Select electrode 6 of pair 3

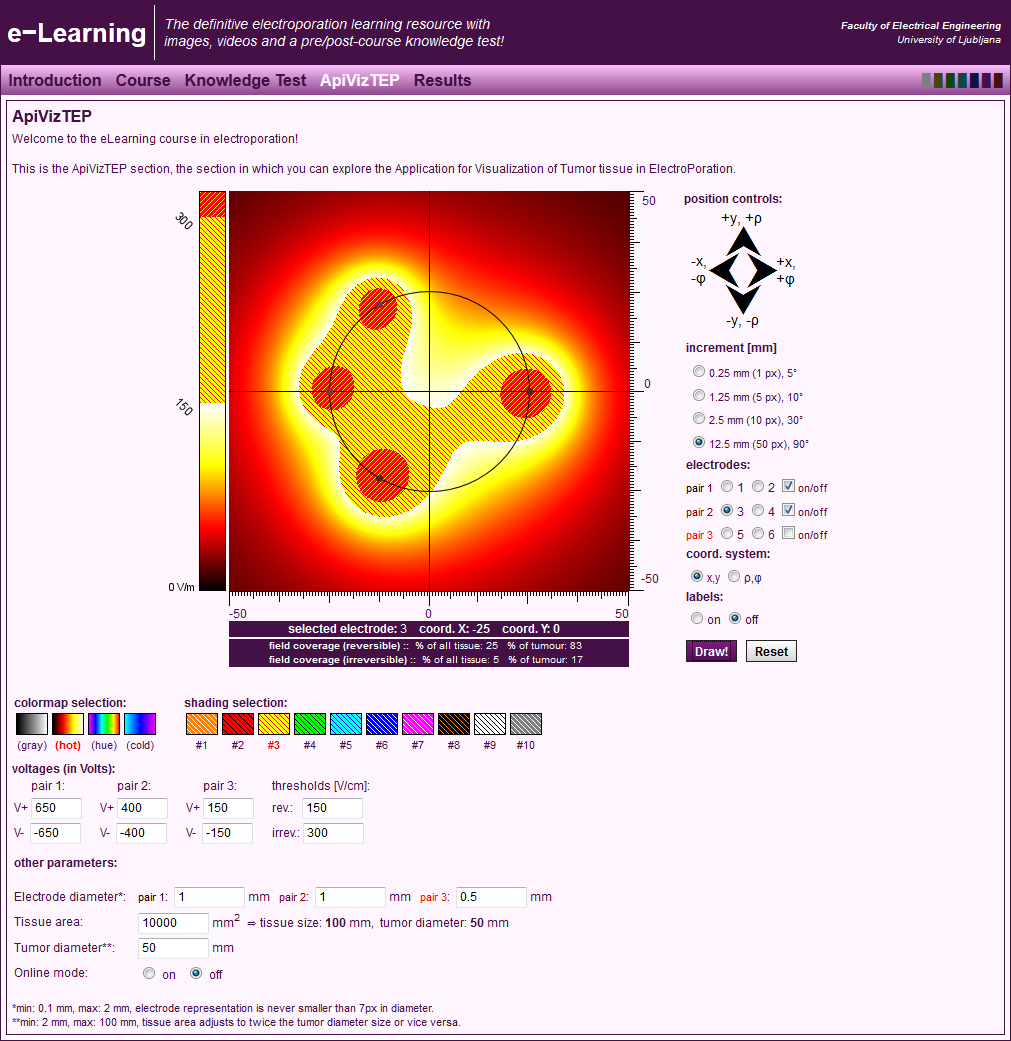coord(757,533)
